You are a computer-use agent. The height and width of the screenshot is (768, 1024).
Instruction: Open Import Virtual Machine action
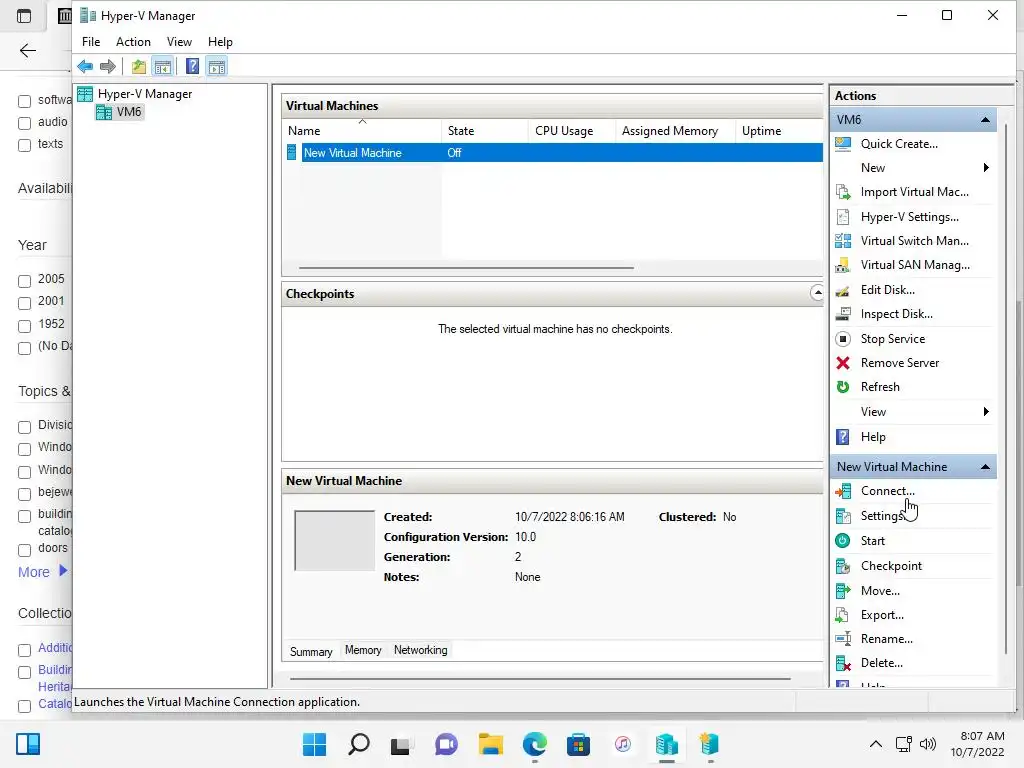point(914,192)
